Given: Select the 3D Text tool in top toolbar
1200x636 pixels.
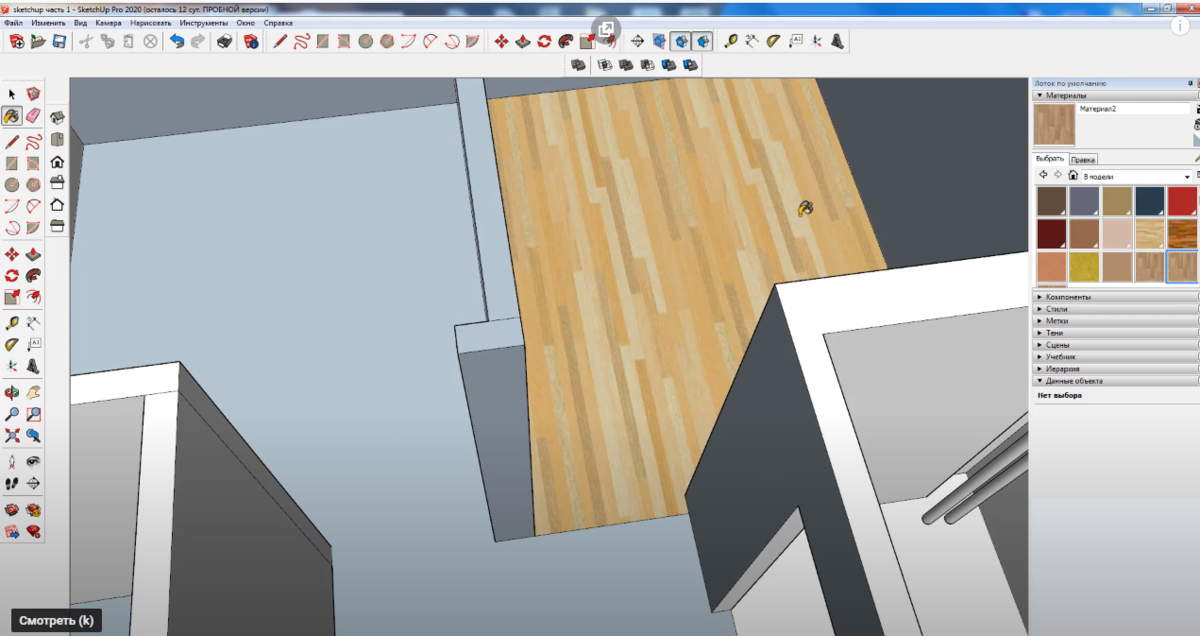Looking at the screenshot, I should click(838, 41).
